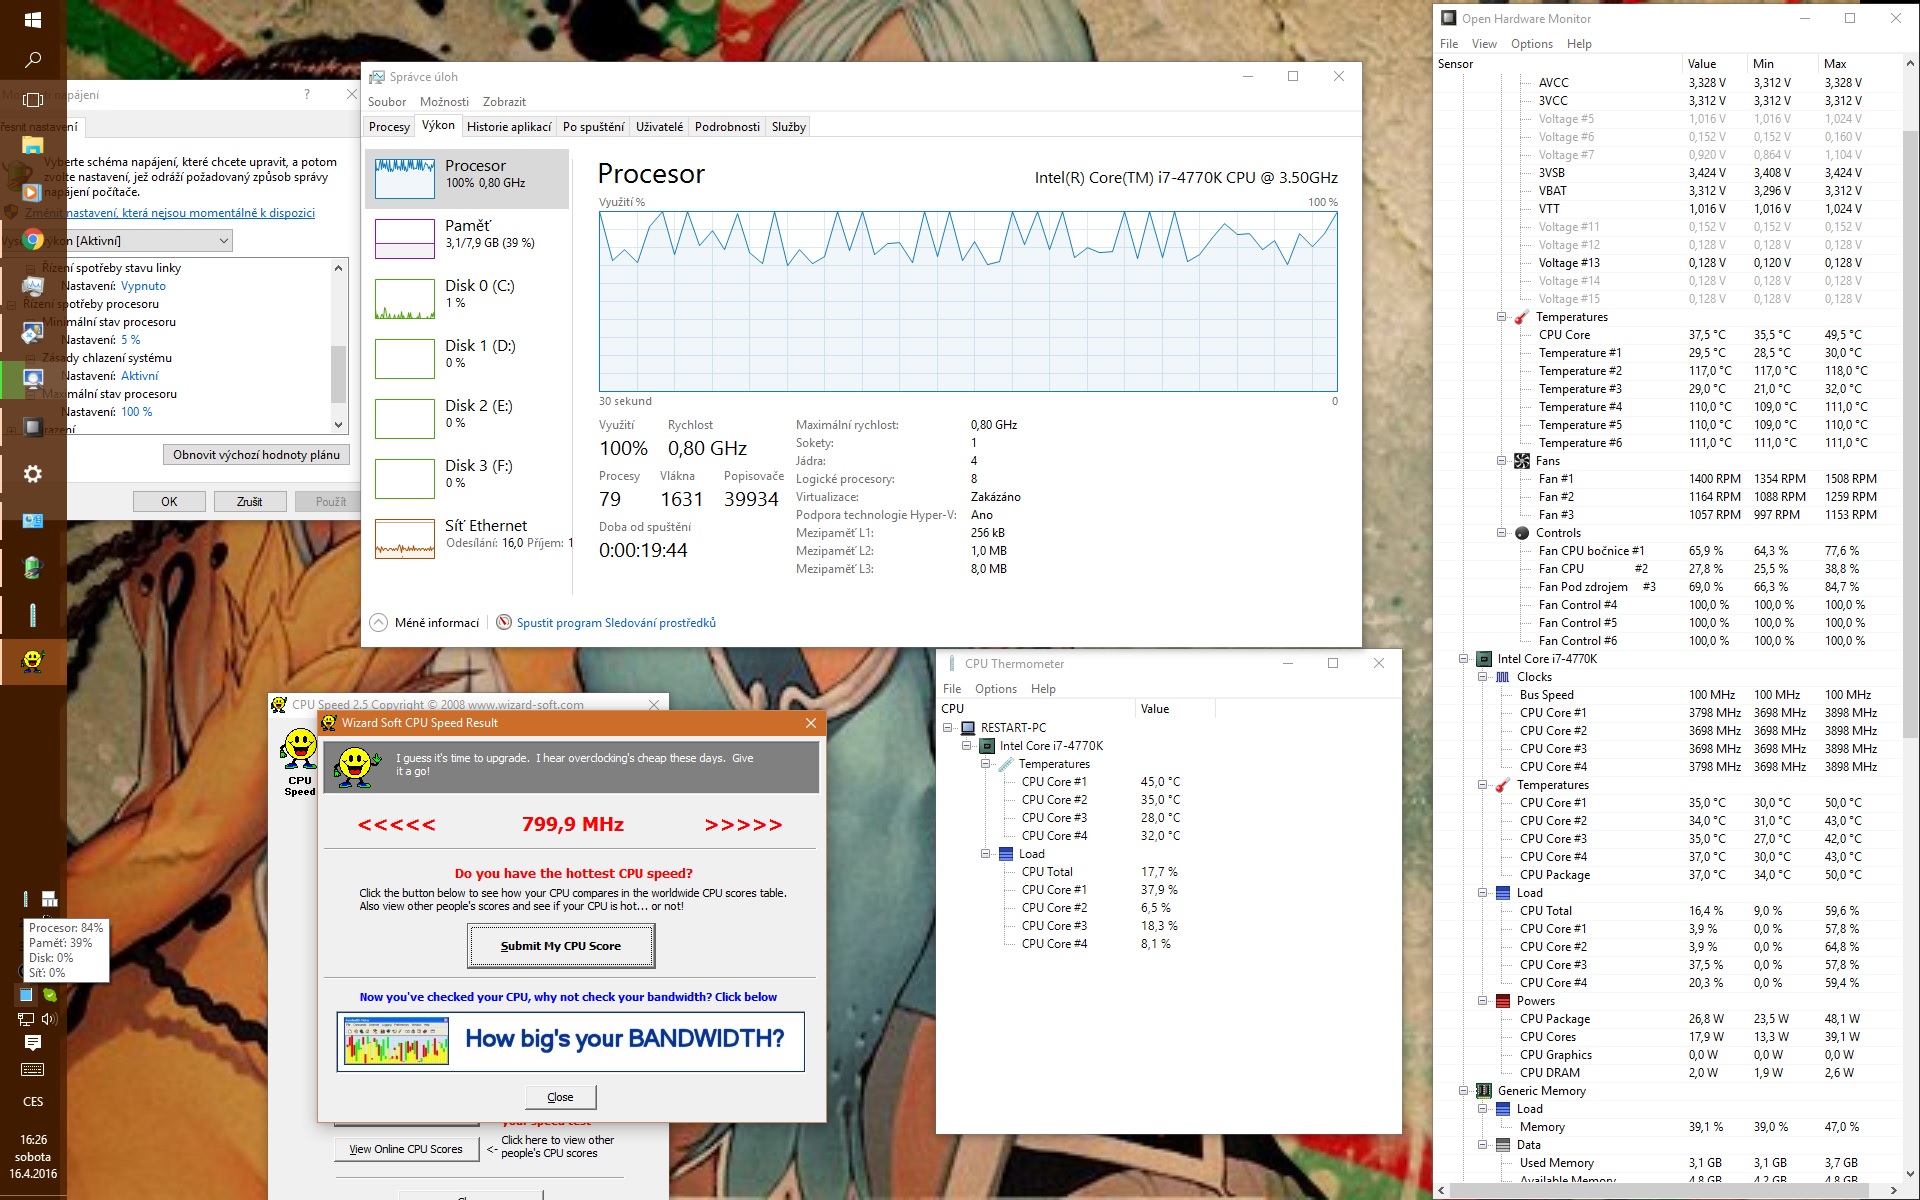The height and width of the screenshot is (1200, 1920).
Task: Collapse Powers node in Open Hardware Monitor
Action: click(1483, 1001)
